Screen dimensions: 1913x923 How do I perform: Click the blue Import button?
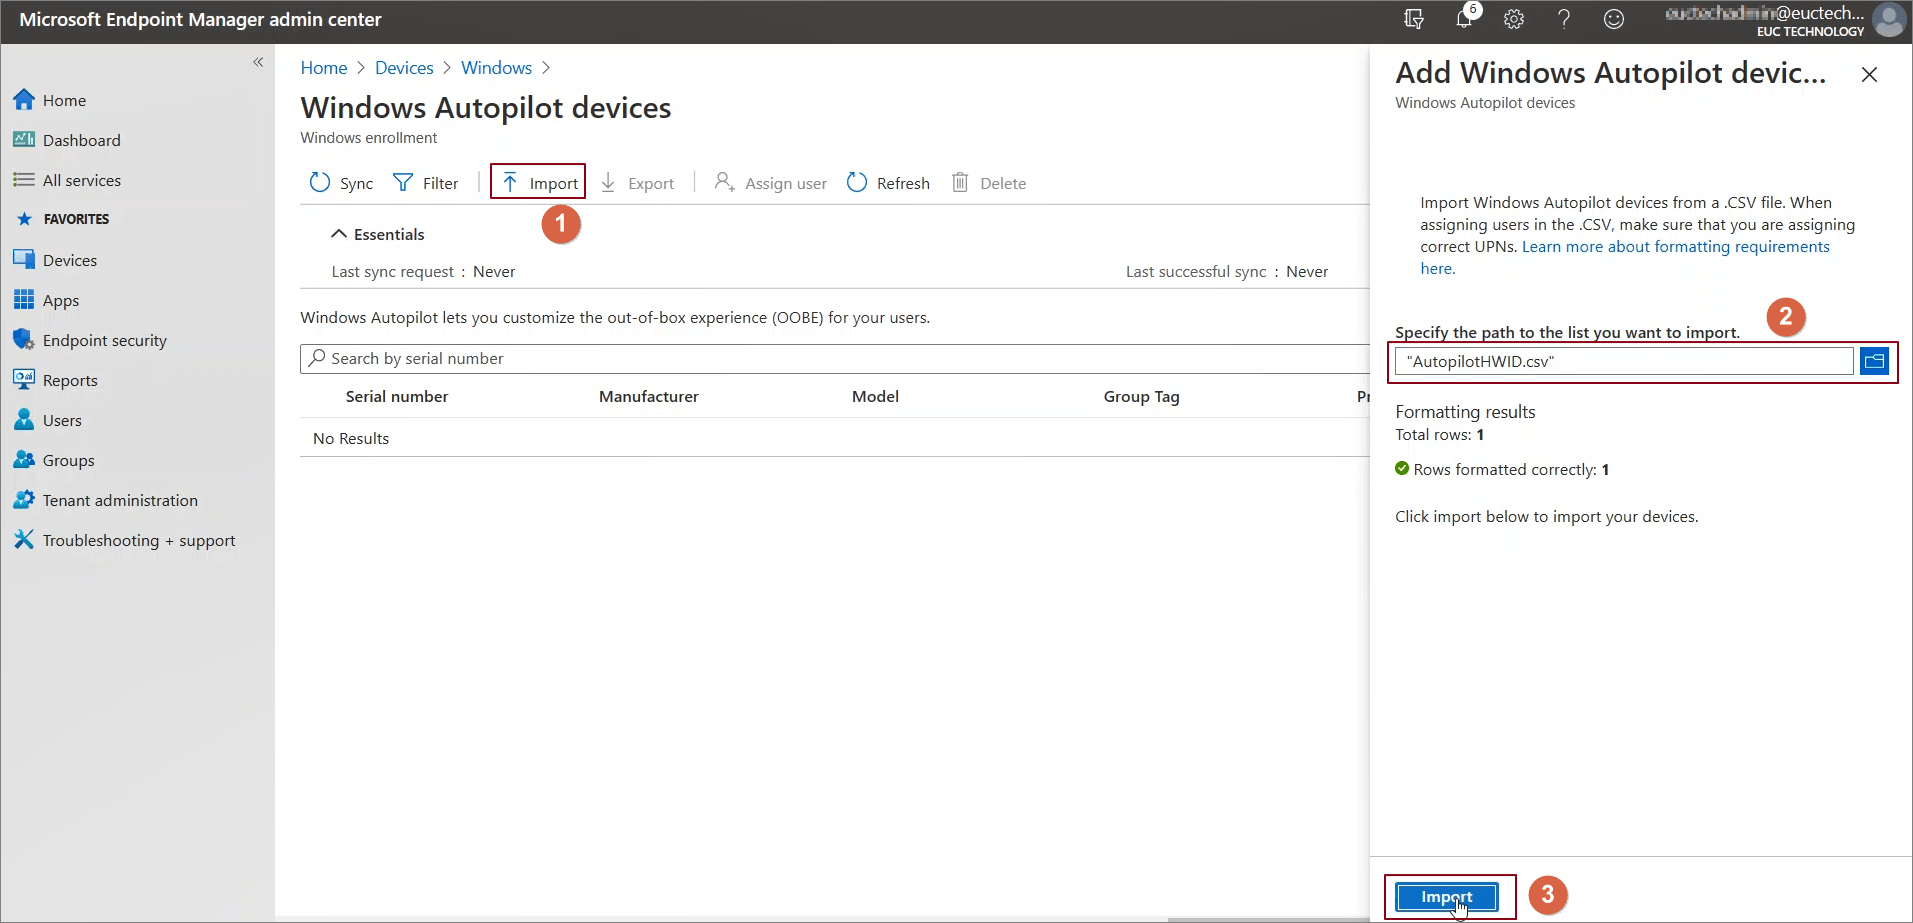tap(1447, 897)
